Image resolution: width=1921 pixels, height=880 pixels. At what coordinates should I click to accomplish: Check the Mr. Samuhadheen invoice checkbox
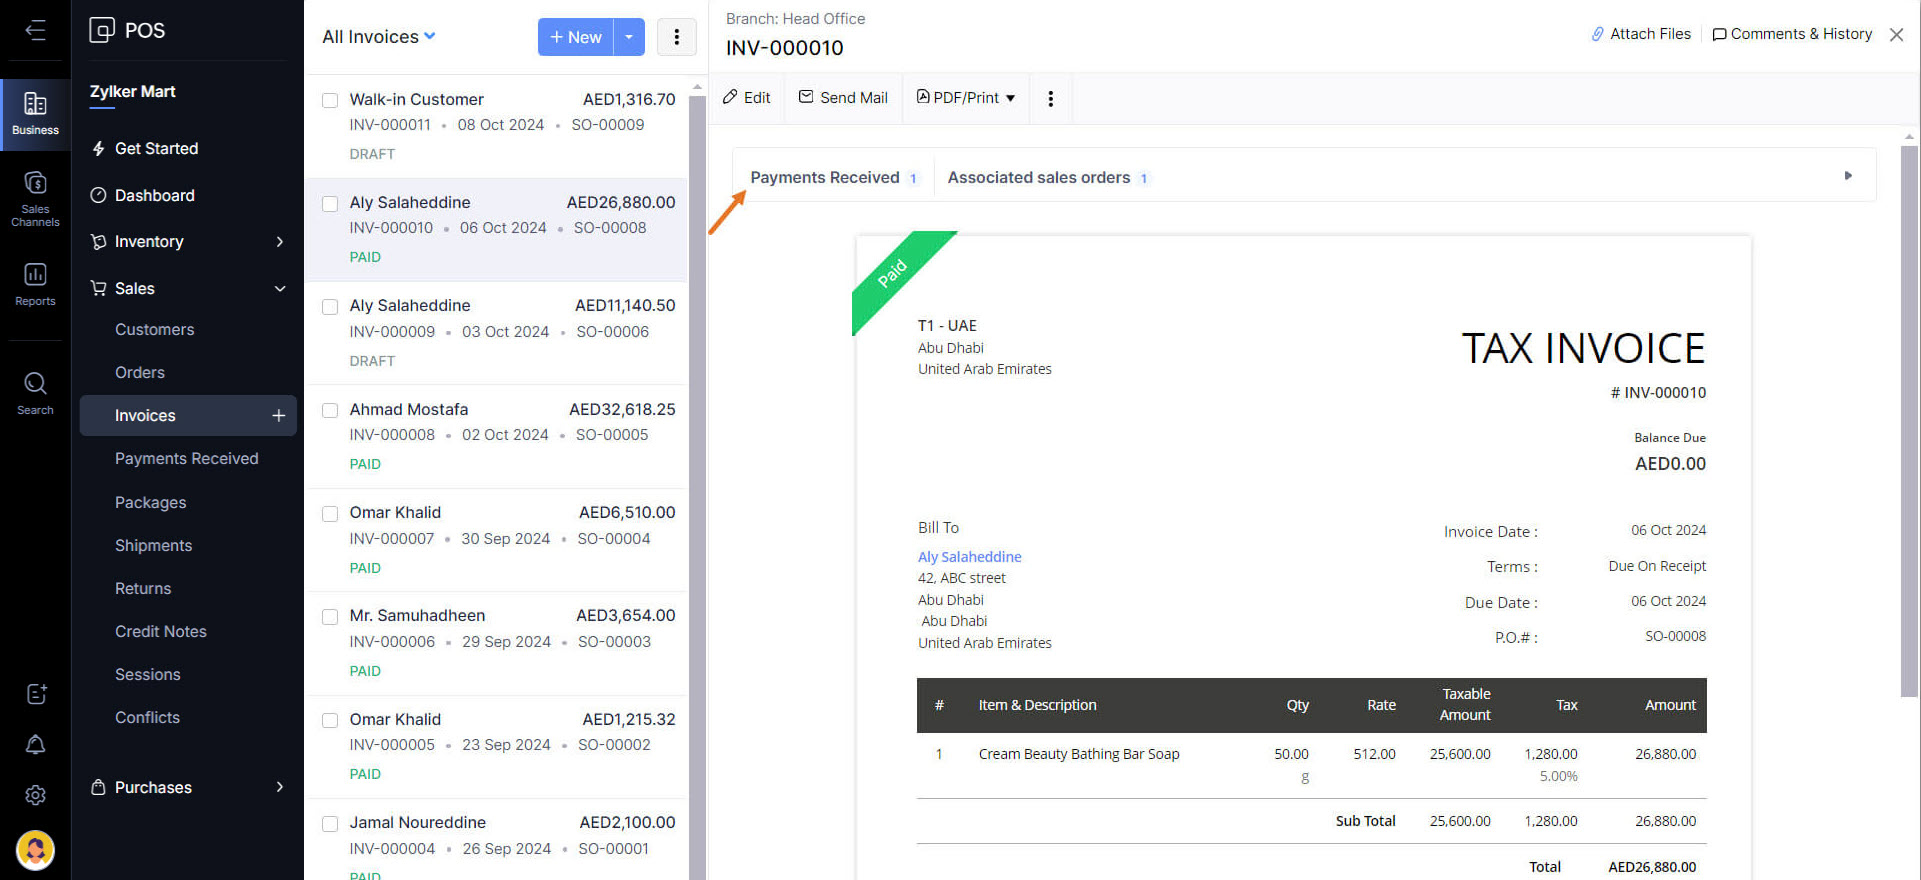[330, 617]
